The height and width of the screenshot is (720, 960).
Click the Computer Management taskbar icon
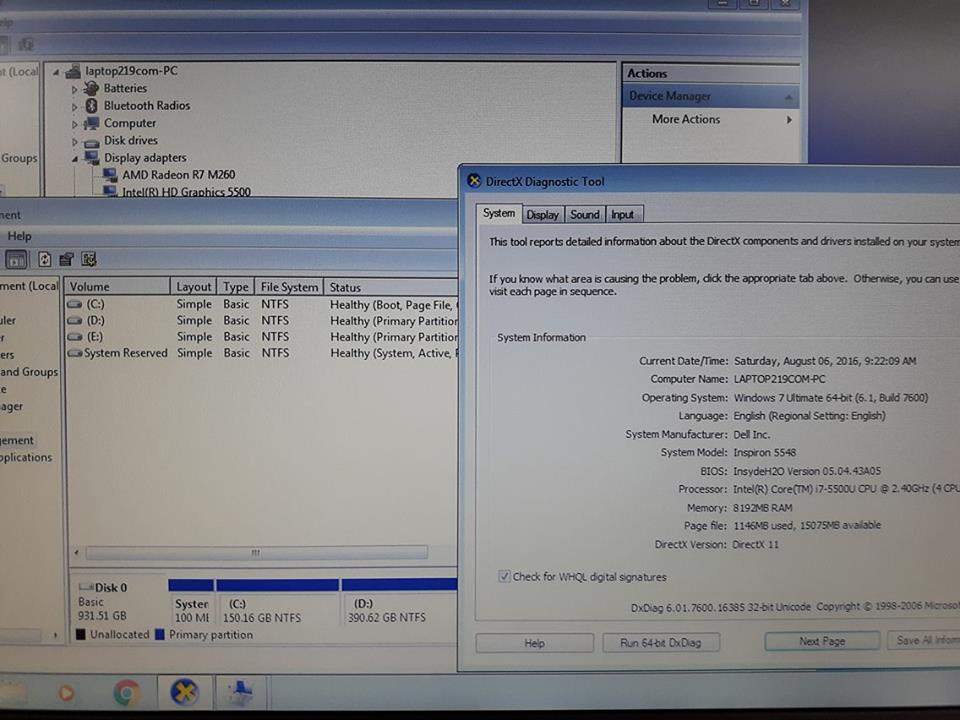[x=241, y=692]
